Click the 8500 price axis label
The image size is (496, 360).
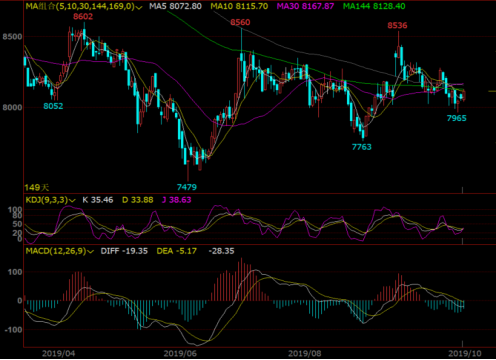[x=12, y=37]
